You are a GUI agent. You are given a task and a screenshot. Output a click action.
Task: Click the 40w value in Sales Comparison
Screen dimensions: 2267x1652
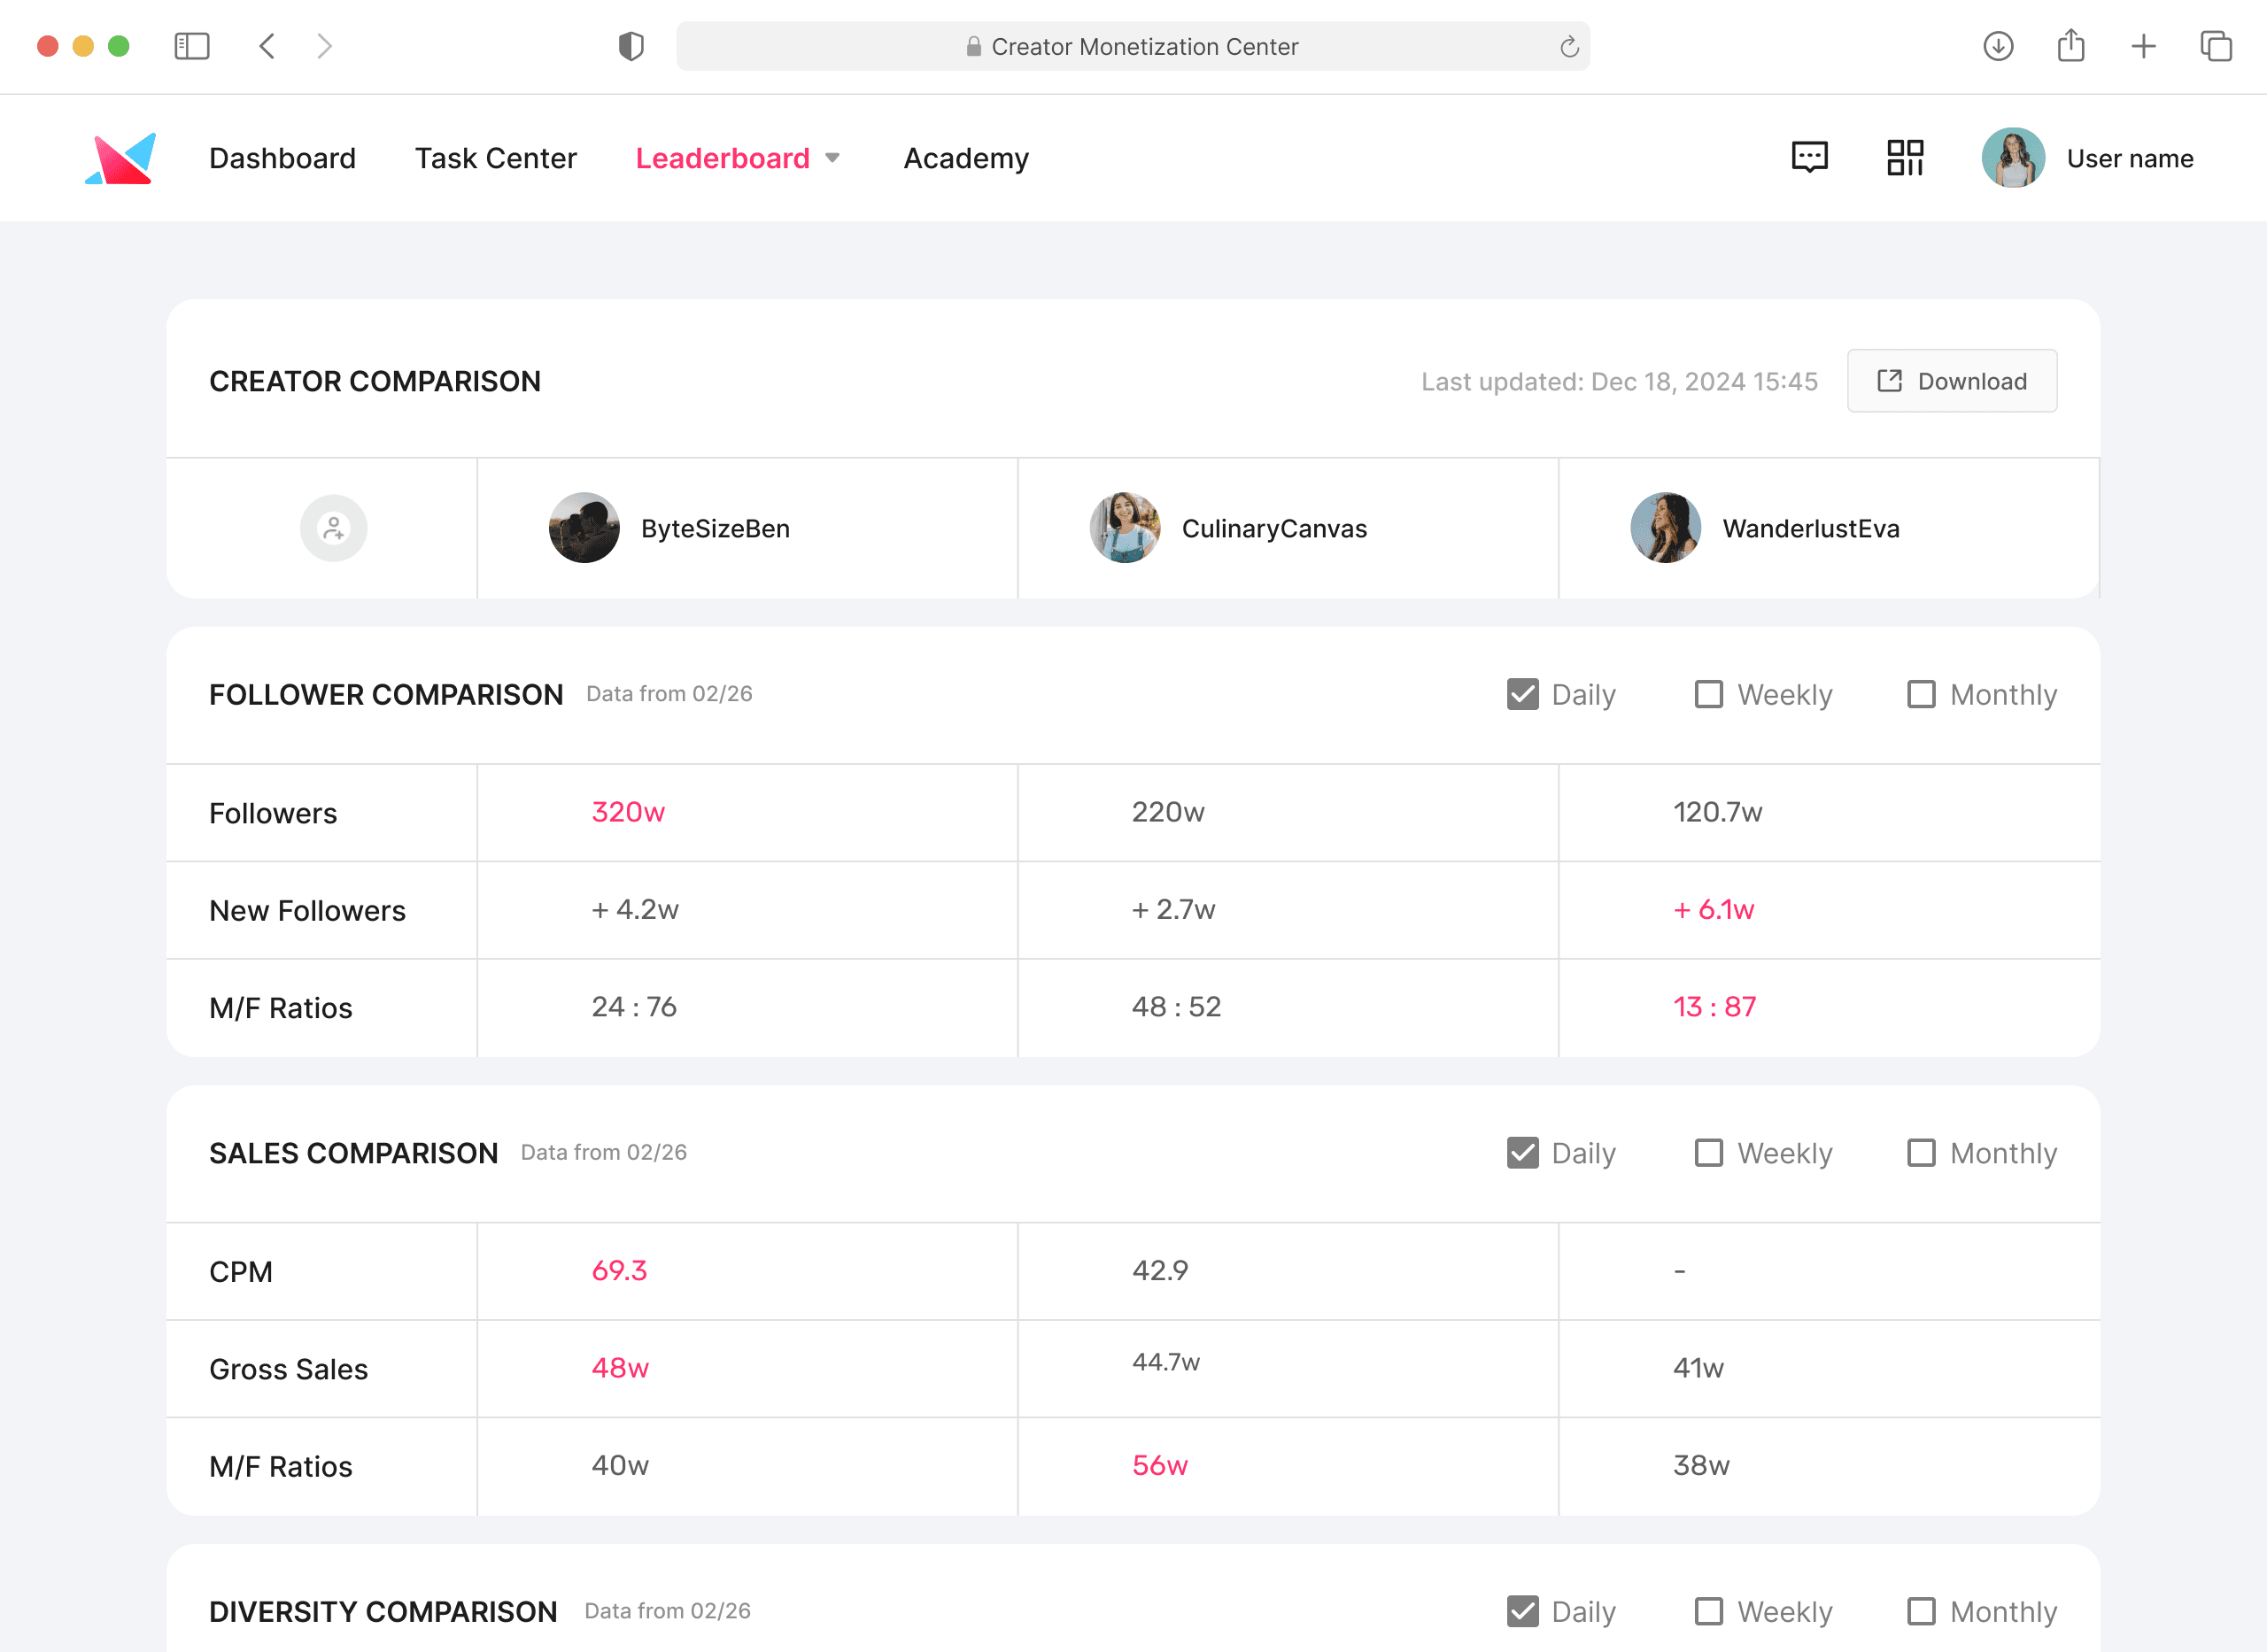620,1465
